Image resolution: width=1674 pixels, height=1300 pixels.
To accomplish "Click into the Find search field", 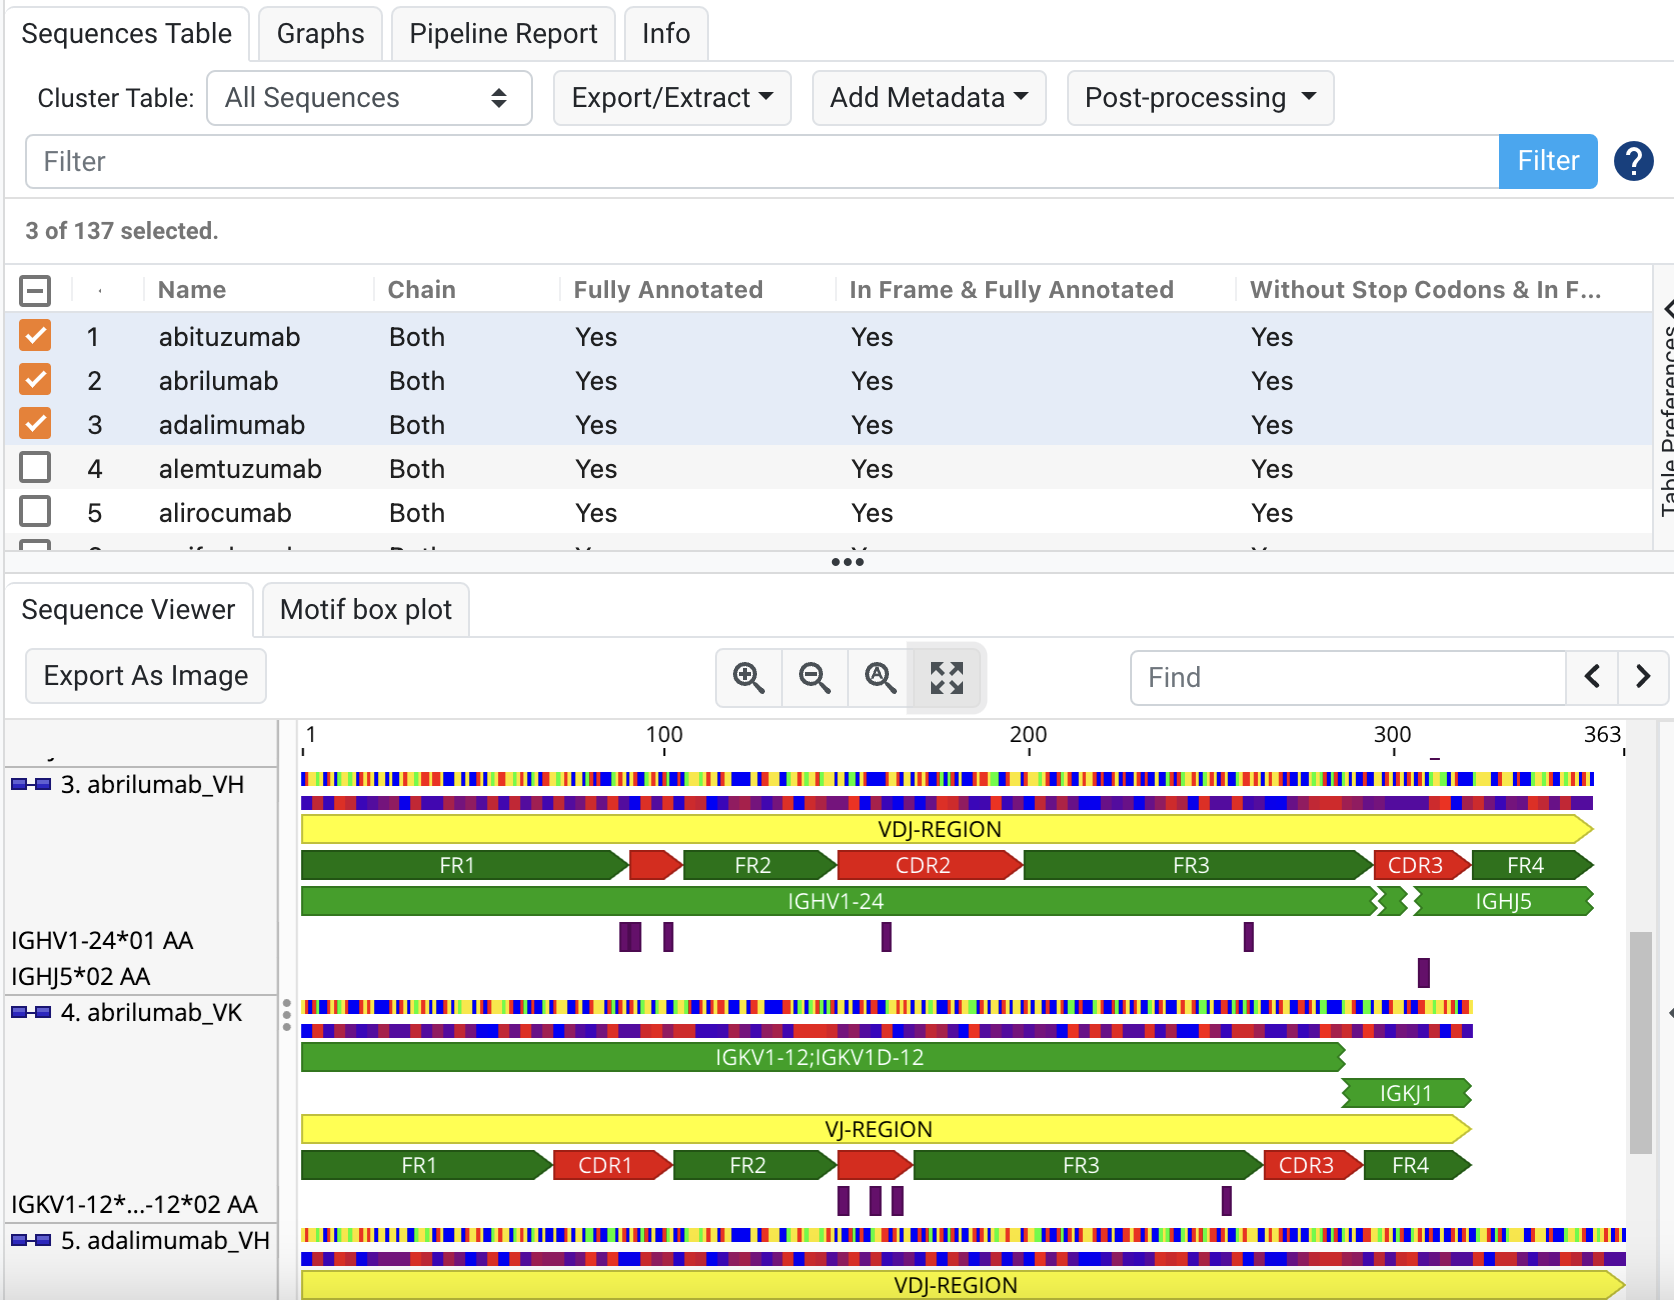I will click(1348, 677).
